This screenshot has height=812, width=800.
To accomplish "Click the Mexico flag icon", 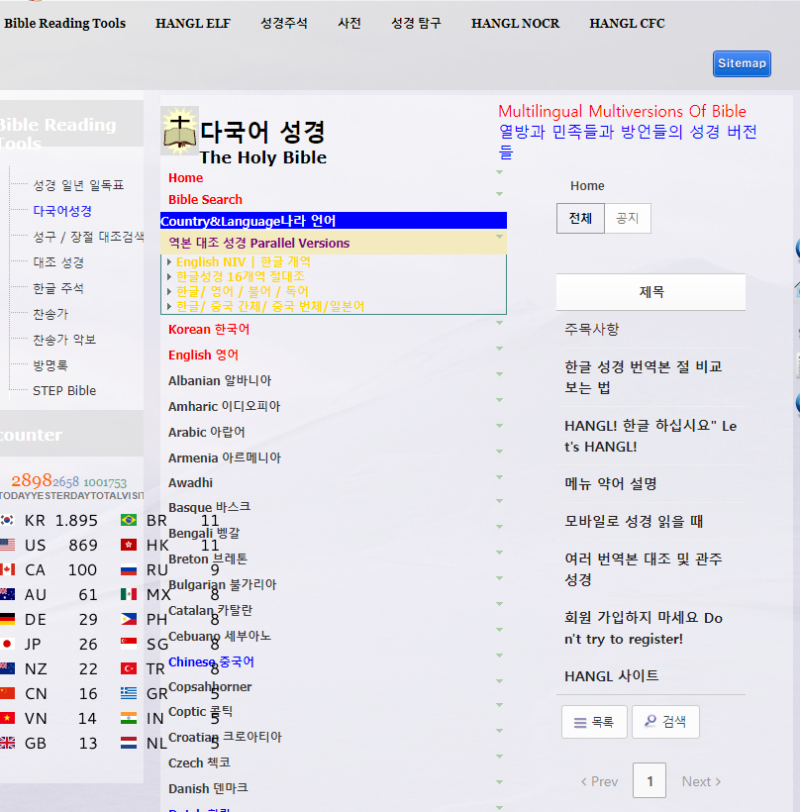I will tap(128, 594).
